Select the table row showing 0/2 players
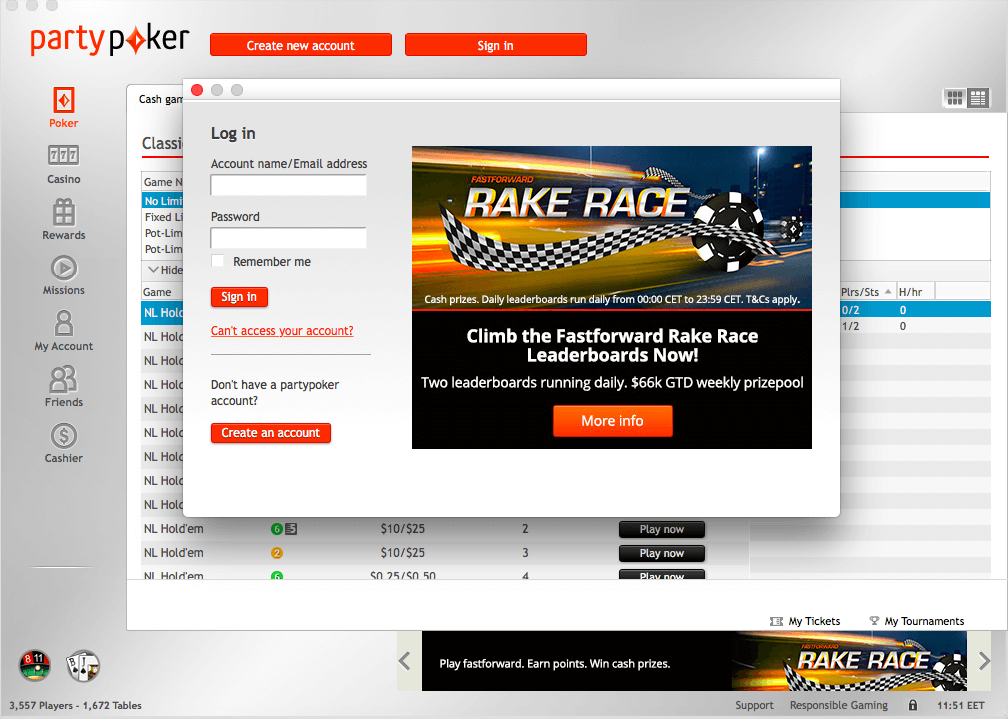 click(x=915, y=310)
